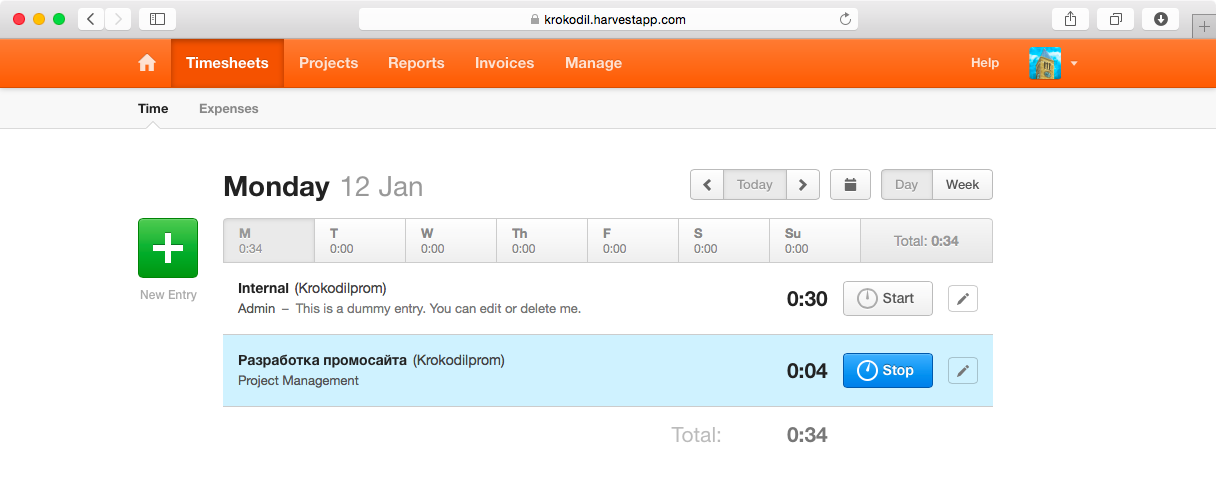The image size is (1216, 481).
Task: Open the user avatar dropdown menu
Action: (1052, 63)
